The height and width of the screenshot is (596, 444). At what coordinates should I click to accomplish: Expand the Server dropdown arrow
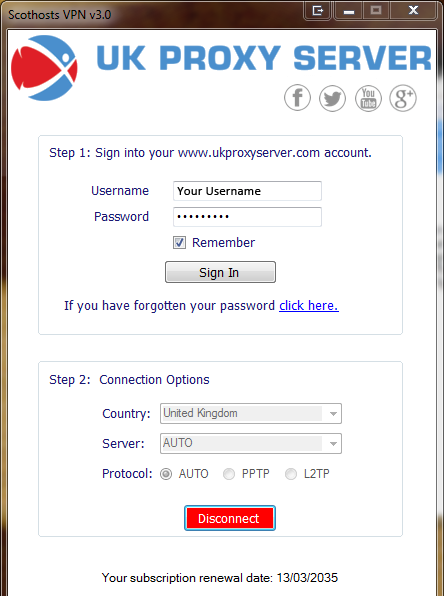pyautogui.click(x=333, y=444)
